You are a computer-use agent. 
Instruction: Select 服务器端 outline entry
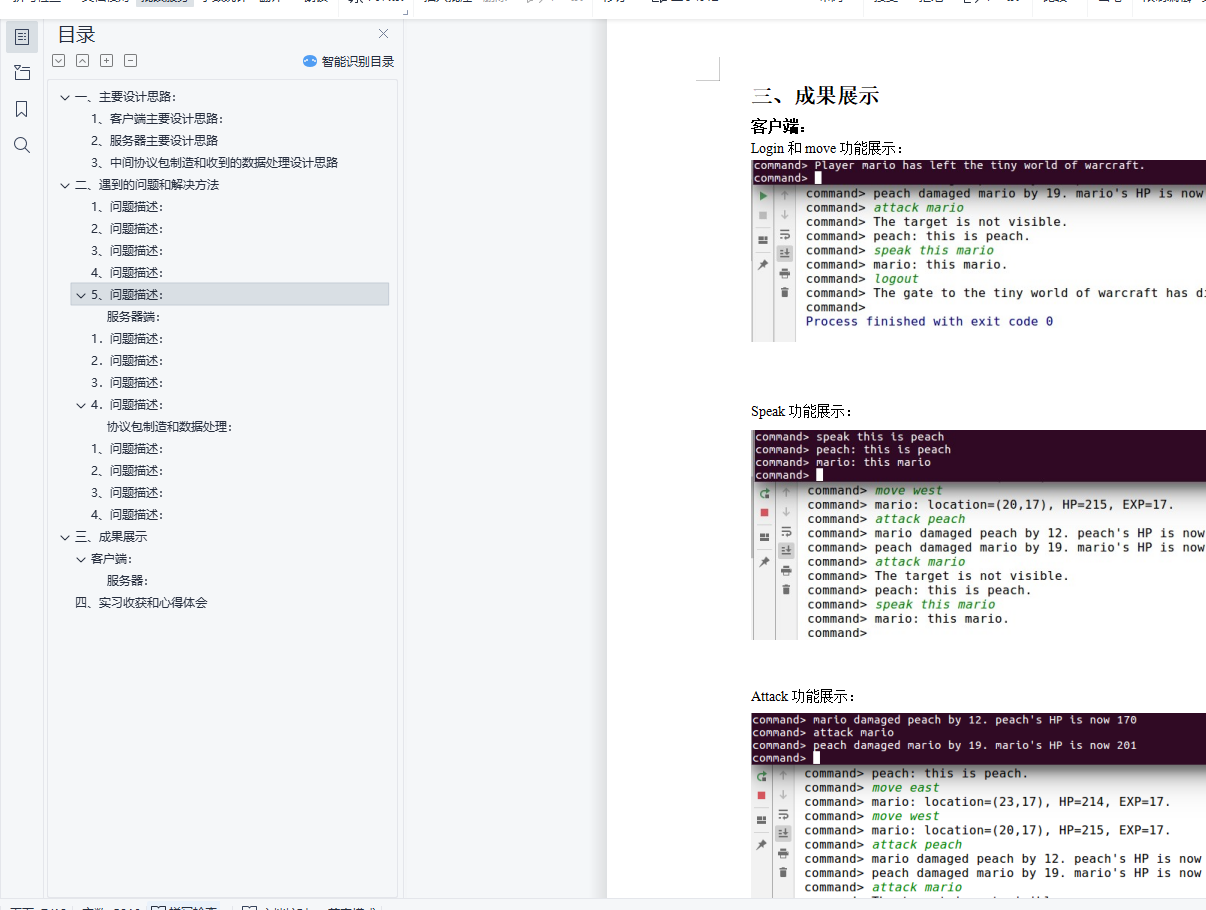click(x=133, y=317)
